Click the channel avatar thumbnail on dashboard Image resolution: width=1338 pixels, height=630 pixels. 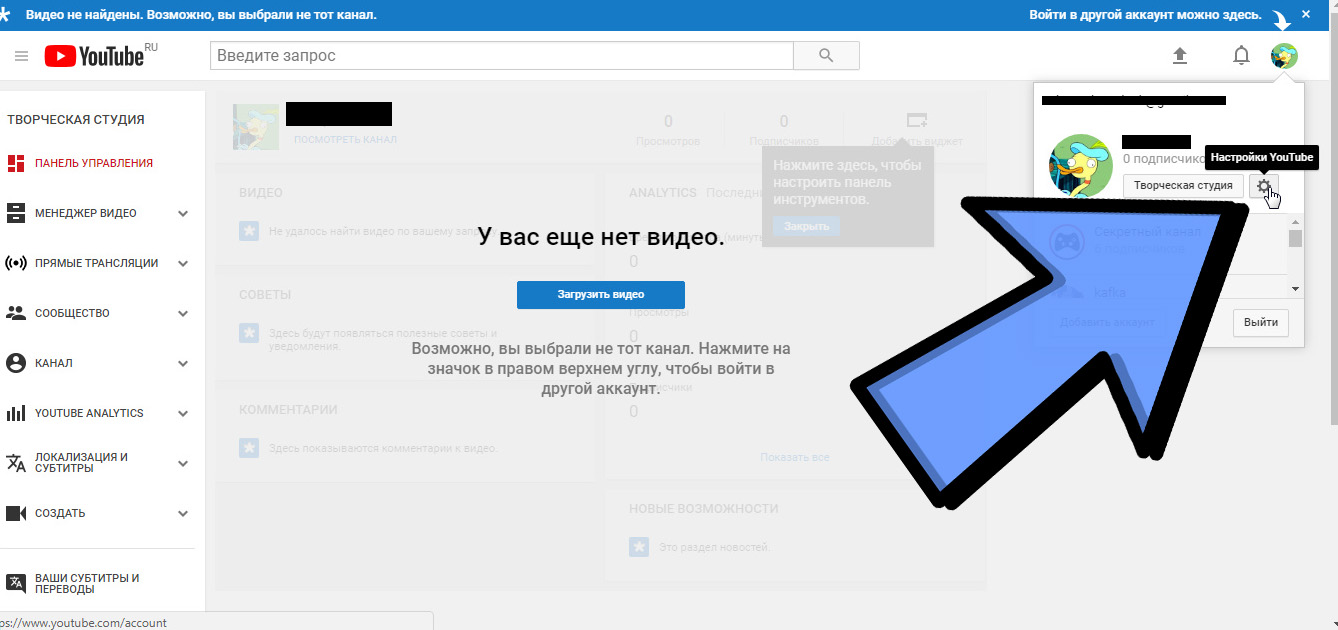[x=256, y=127]
